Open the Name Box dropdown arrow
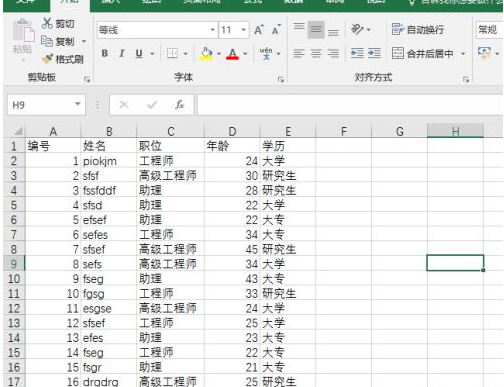Image resolution: width=504 pixels, height=387 pixels. pyautogui.click(x=78, y=104)
